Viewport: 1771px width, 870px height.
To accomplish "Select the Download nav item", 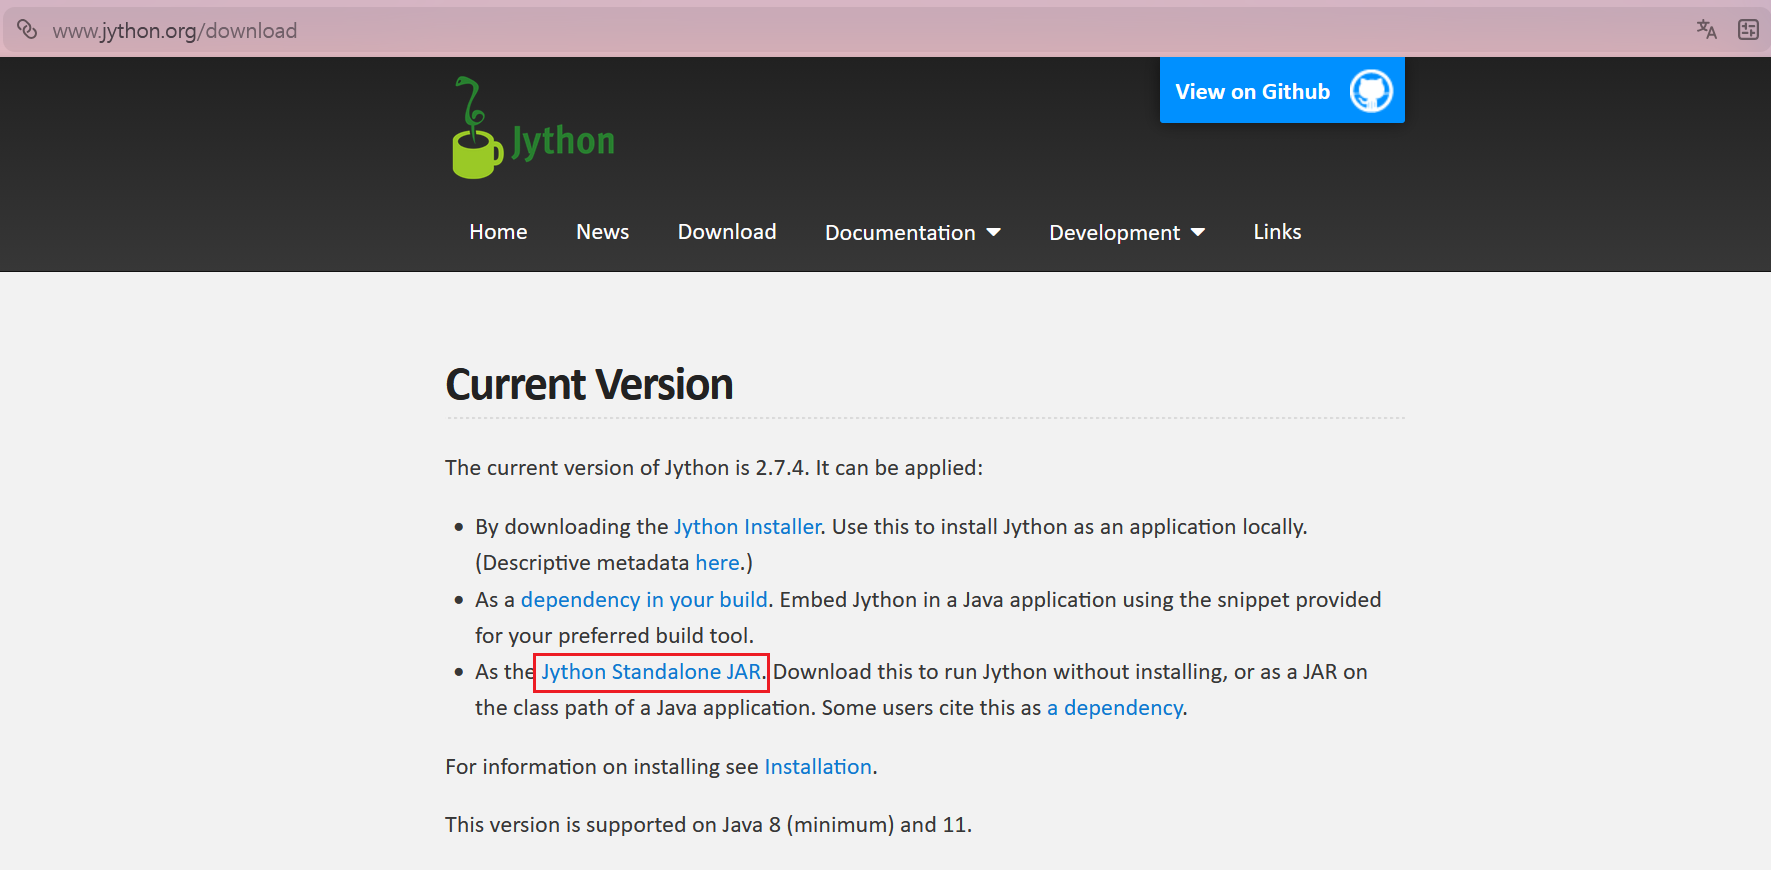I will click(x=727, y=232).
